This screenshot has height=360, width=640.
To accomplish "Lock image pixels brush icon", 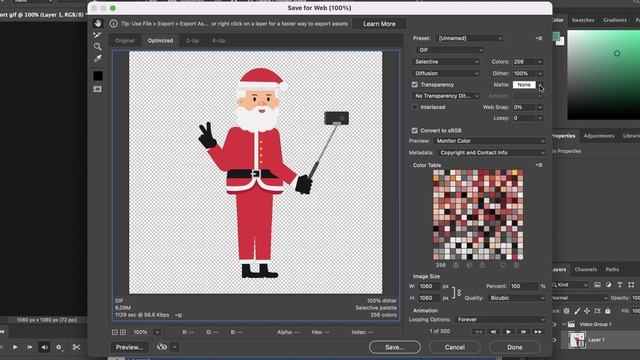I will [577, 311].
